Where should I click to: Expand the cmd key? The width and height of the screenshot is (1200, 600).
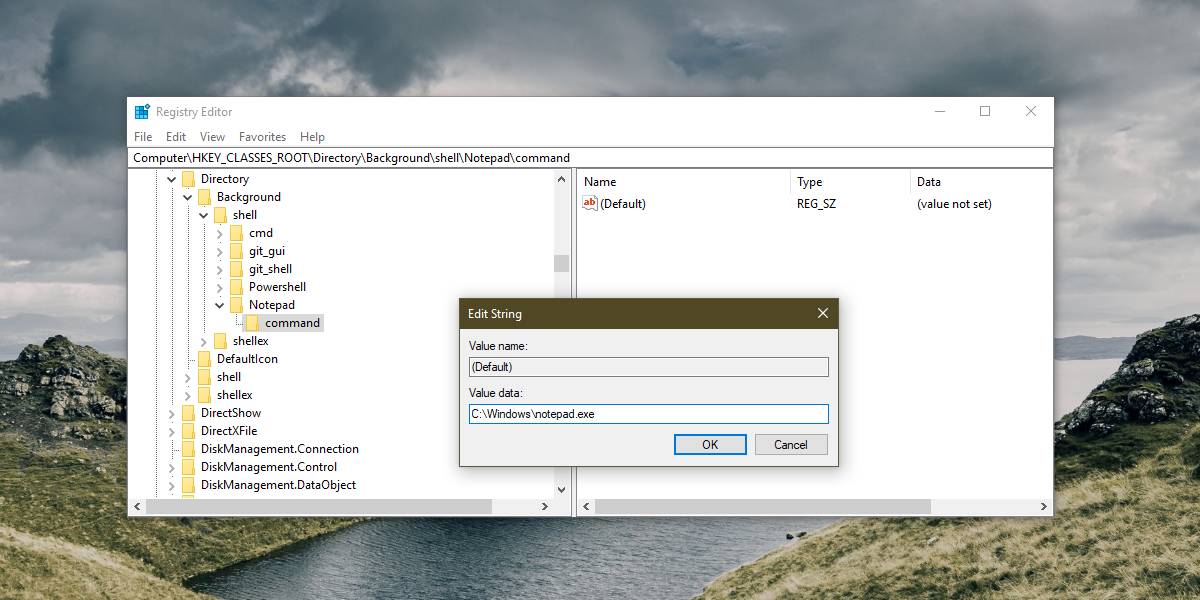[220, 233]
